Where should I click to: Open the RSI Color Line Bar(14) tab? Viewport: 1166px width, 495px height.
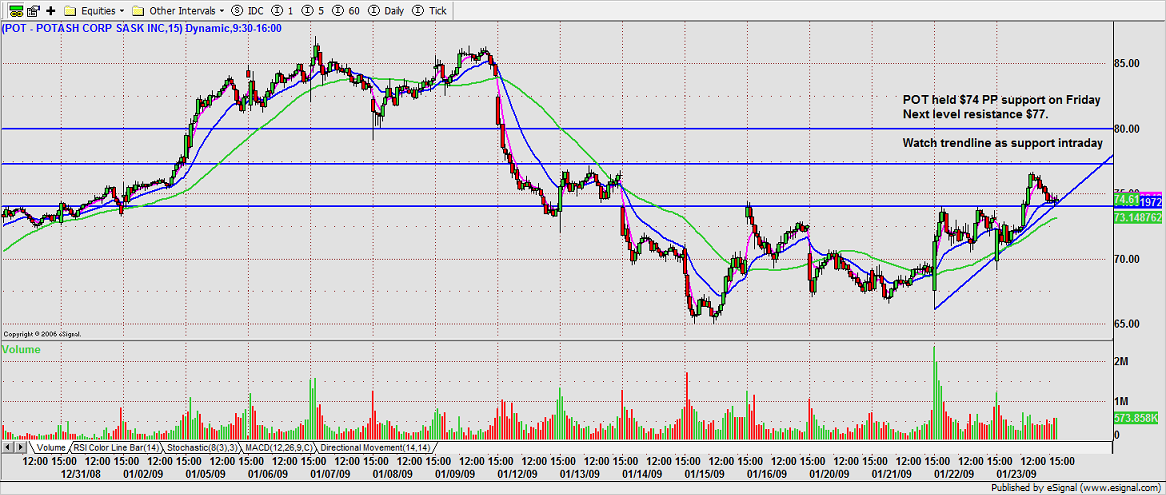click(115, 447)
